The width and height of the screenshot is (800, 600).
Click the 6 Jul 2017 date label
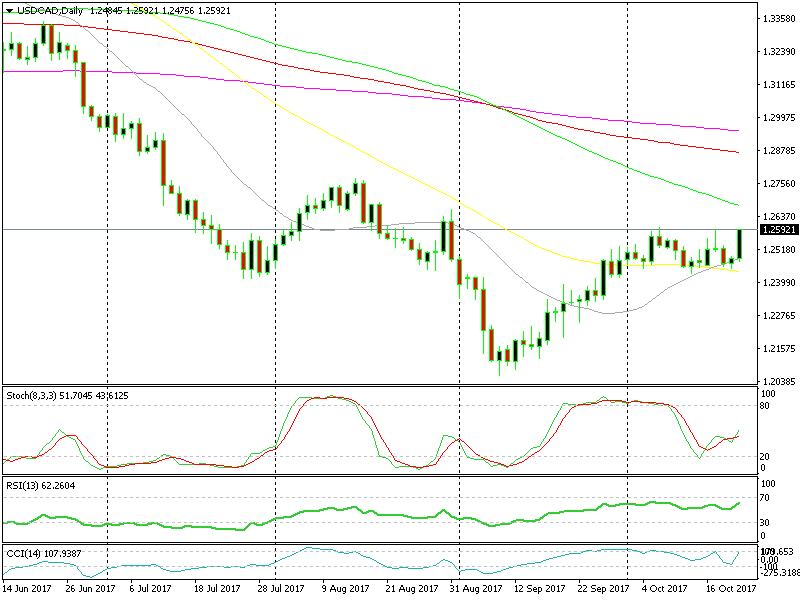[150, 588]
